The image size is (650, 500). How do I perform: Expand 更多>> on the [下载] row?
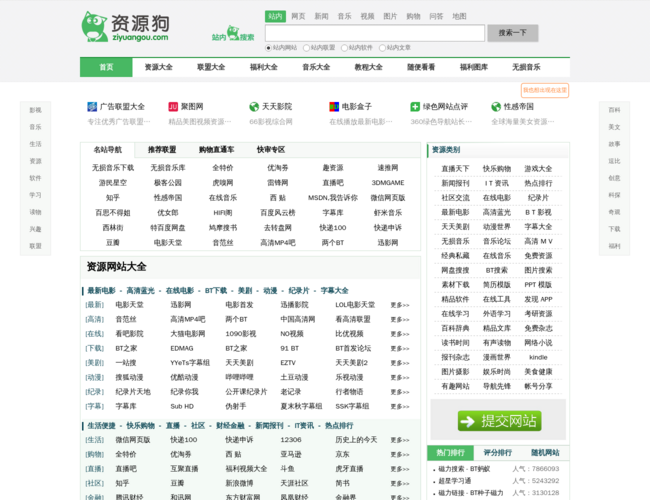400,349
